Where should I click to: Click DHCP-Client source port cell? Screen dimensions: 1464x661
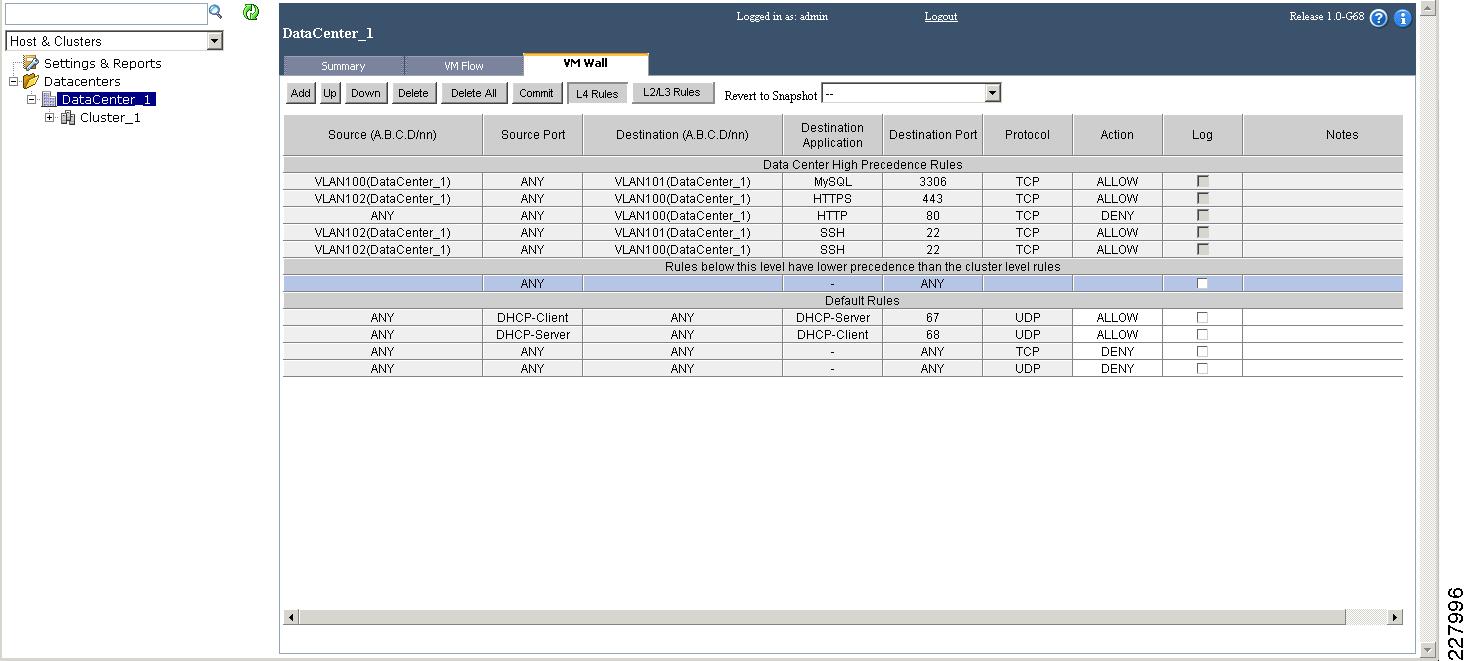point(532,318)
